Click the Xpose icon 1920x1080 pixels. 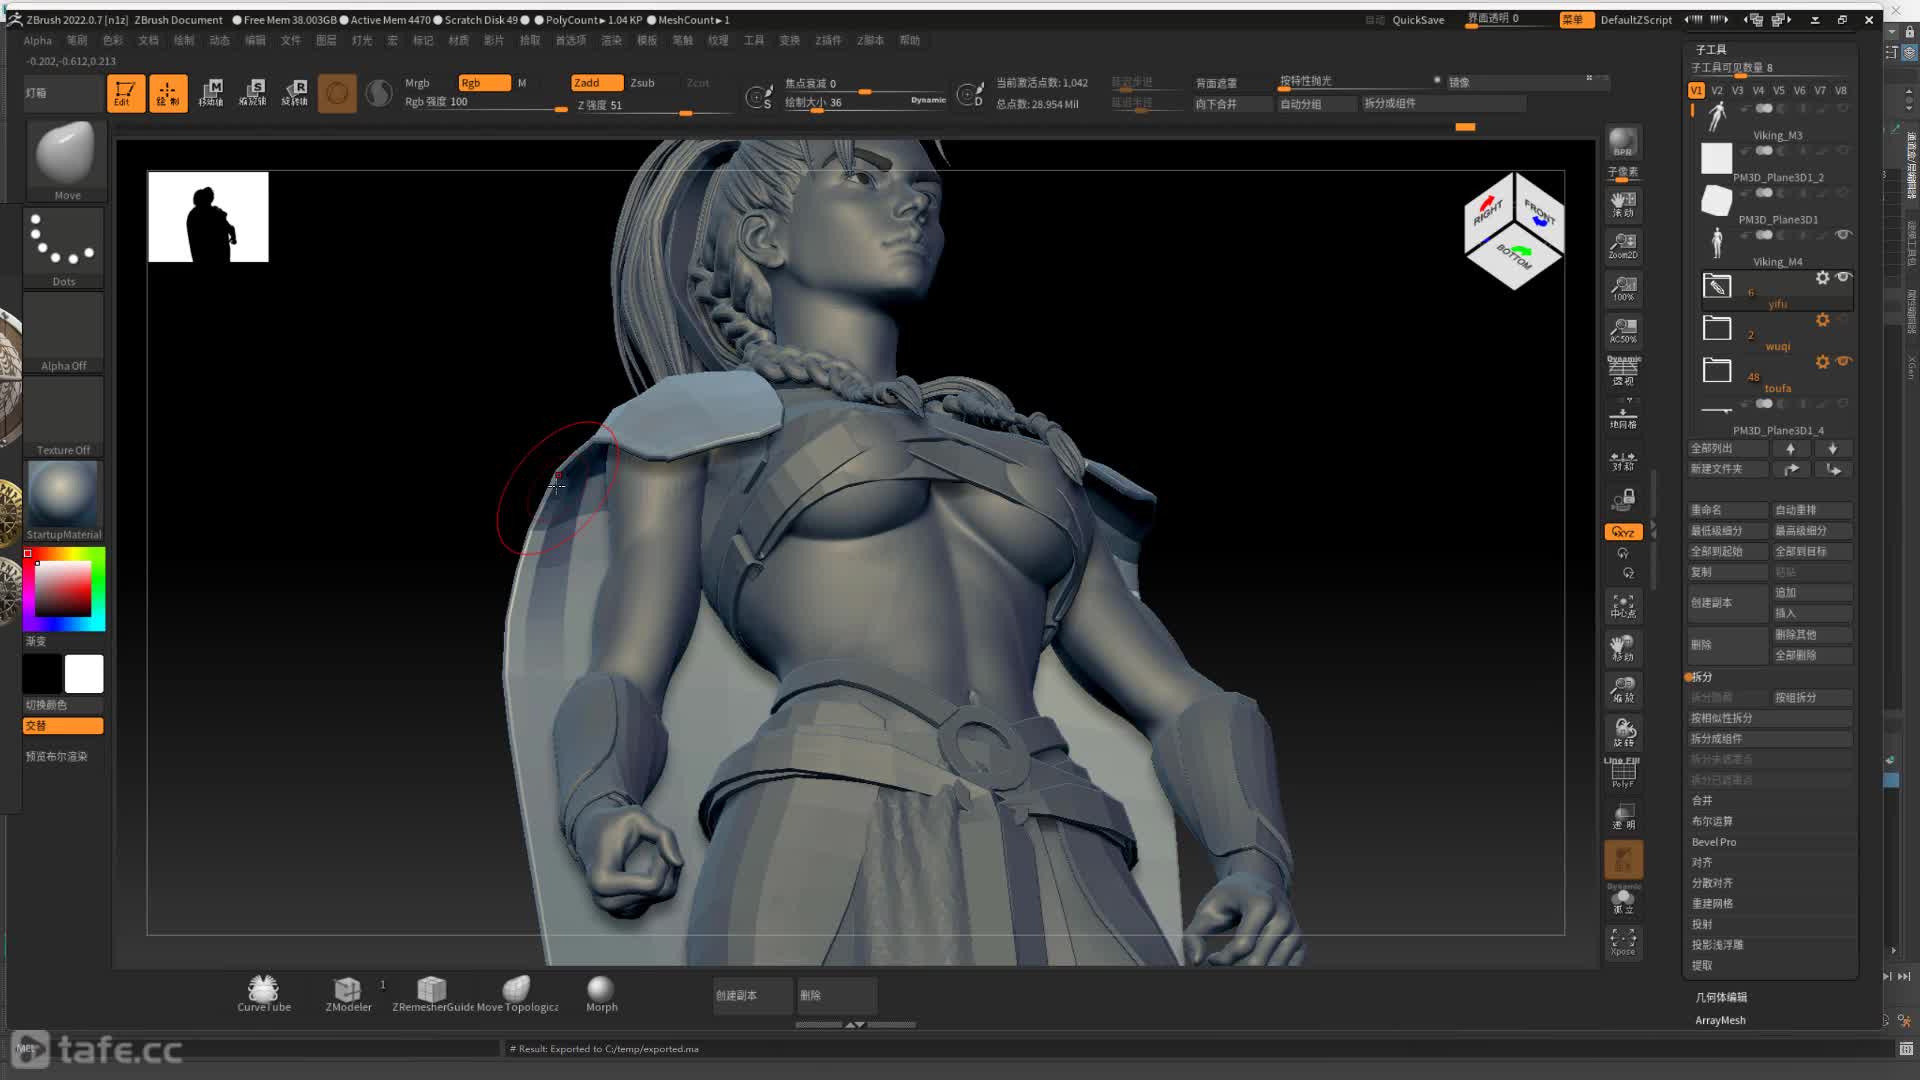(x=1623, y=942)
